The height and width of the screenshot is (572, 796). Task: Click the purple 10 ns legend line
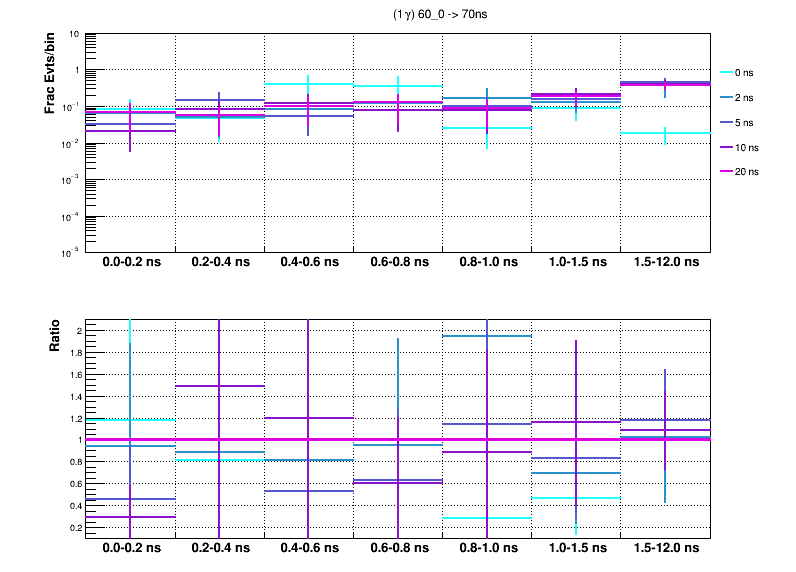(x=727, y=147)
